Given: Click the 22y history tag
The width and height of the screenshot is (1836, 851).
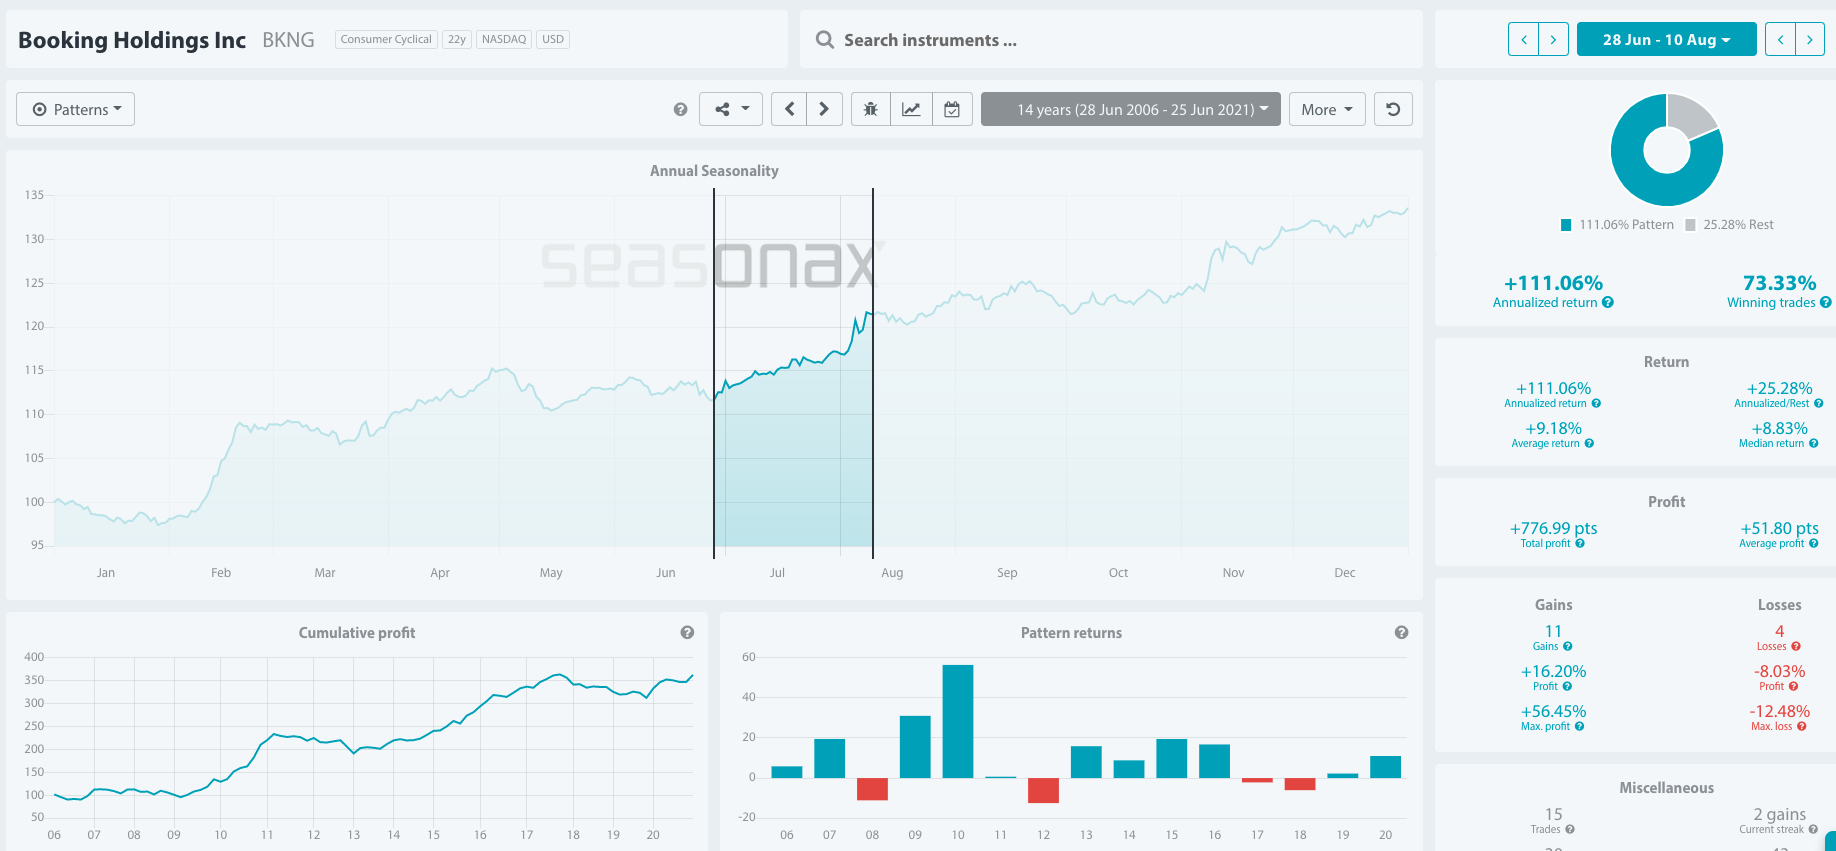Looking at the screenshot, I should [x=457, y=39].
